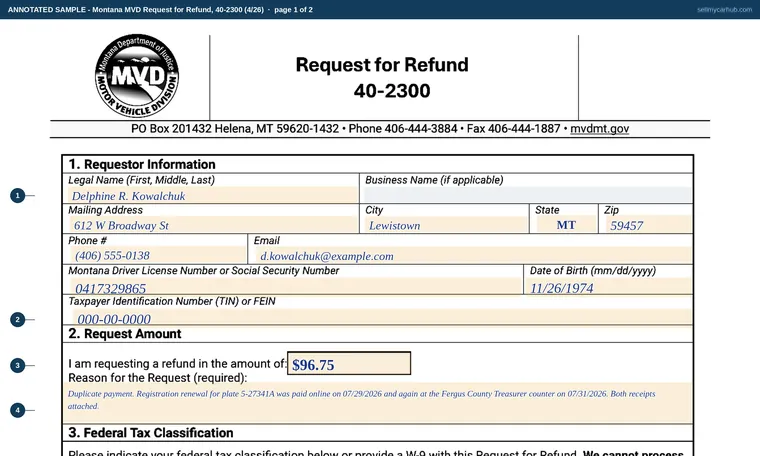The width and height of the screenshot is (760, 456).
Task: Click the form number 40-2300
Action: [392, 91]
